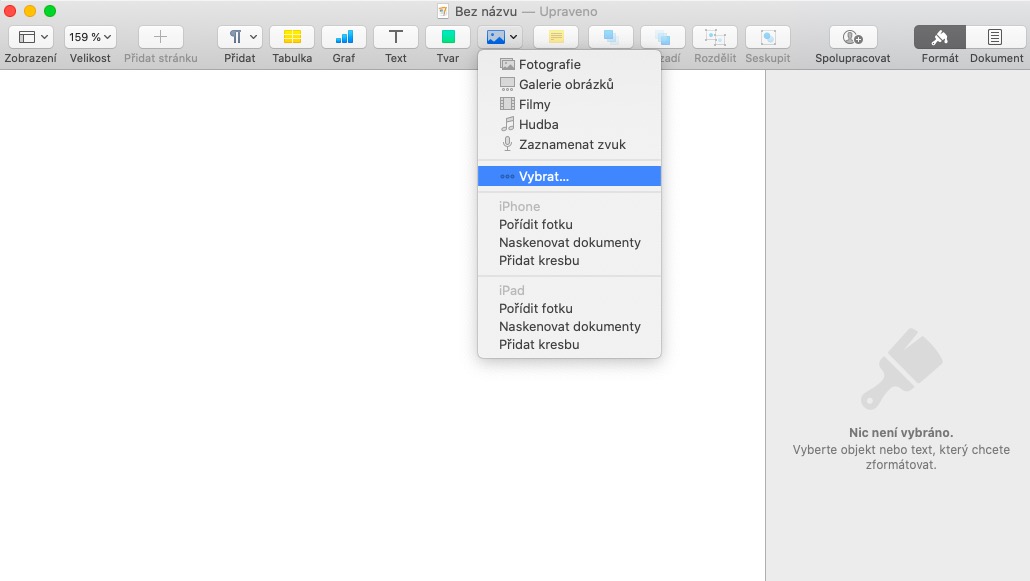Choose iPhone Naskenovat dokumenty option
Screen dimensions: 1030x581
click(570, 243)
